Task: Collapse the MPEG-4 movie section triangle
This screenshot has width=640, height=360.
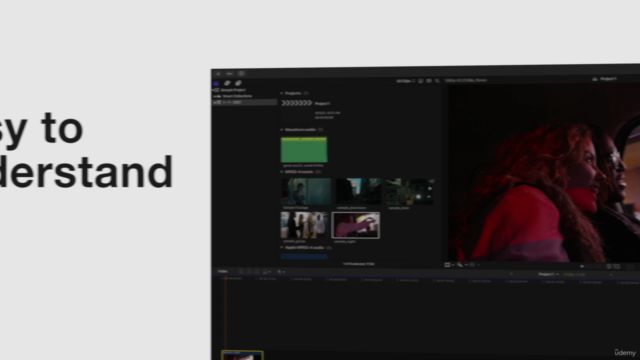Action: (282, 172)
